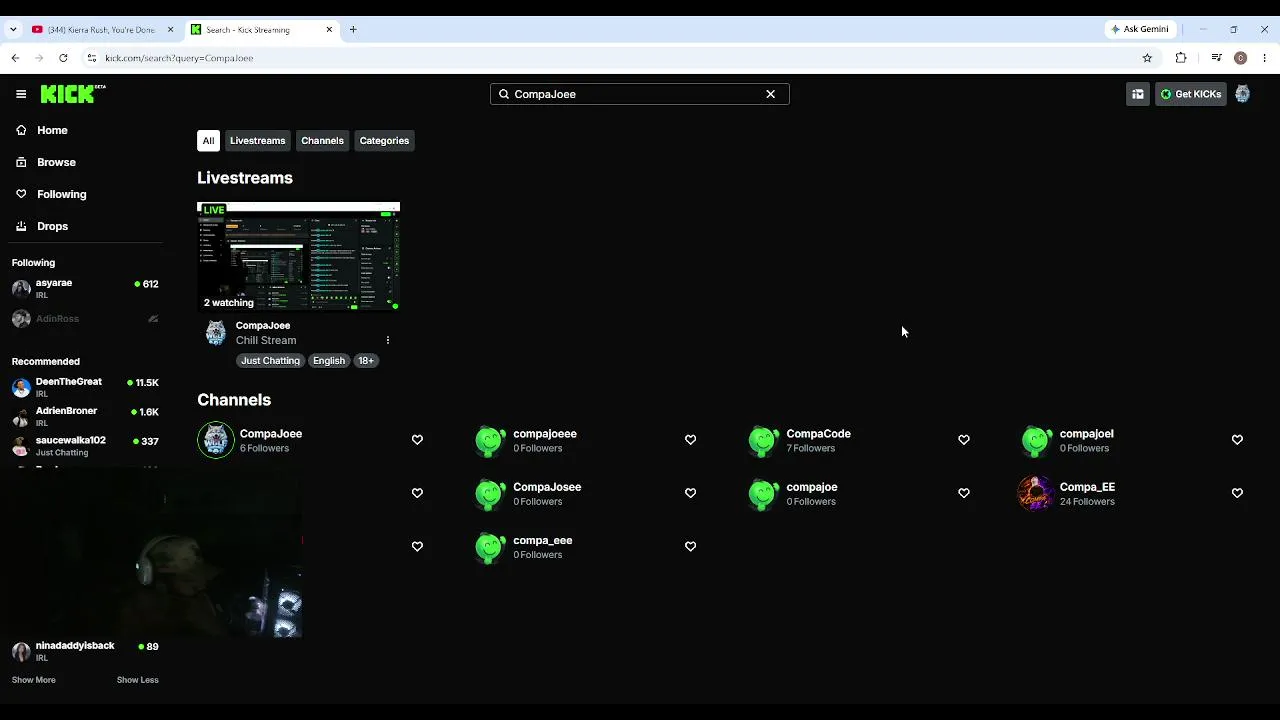Screen dimensions: 1280x720
Task: Open the creator dashboard icon beside Get KICKs
Action: click(1138, 94)
